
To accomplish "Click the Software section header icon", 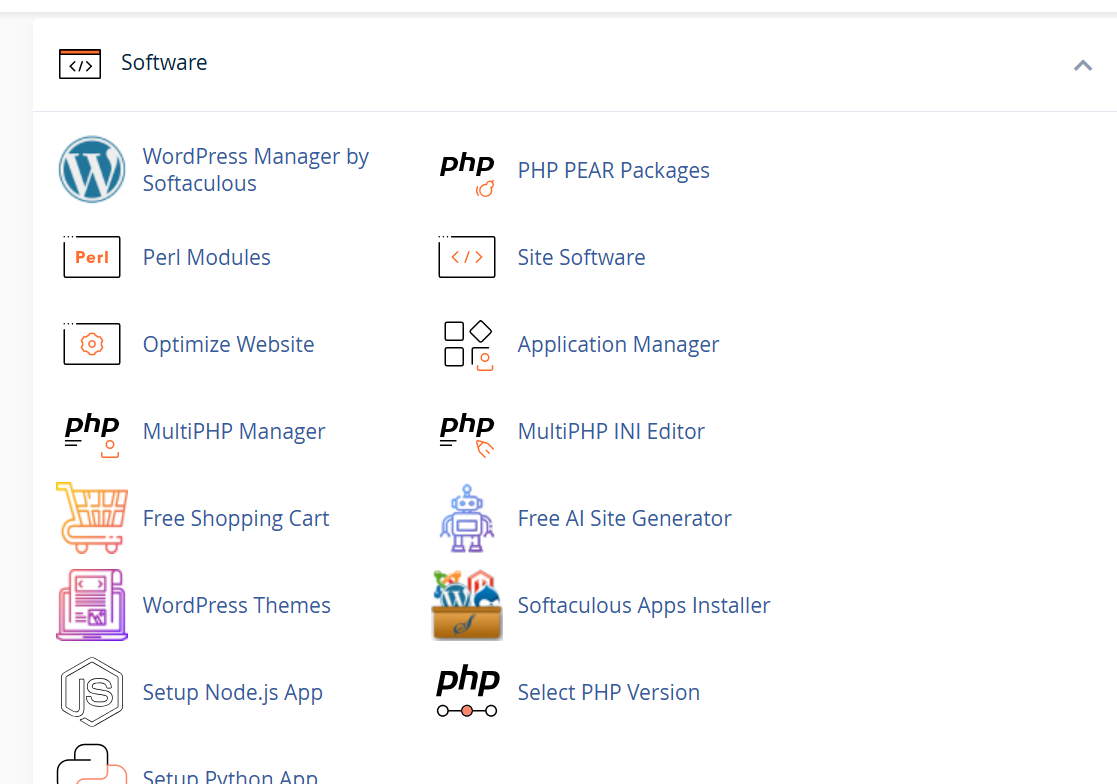I will tap(80, 63).
